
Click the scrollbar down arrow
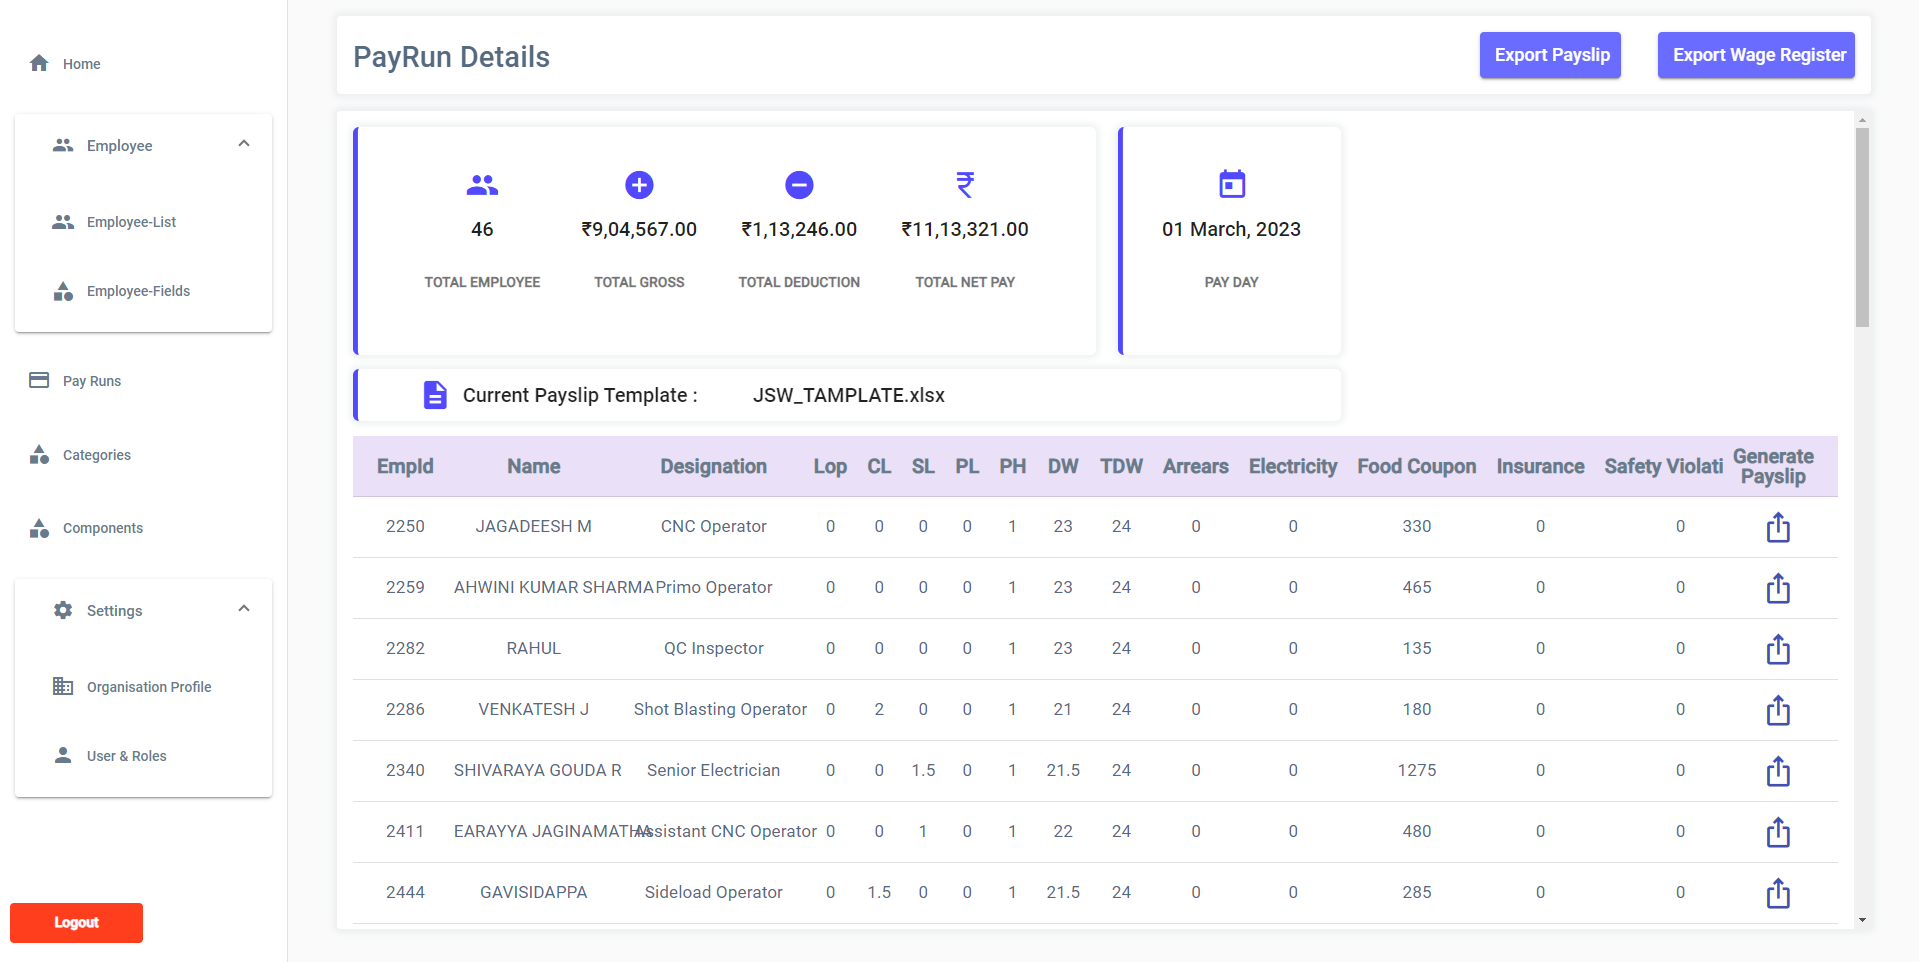(1861, 920)
